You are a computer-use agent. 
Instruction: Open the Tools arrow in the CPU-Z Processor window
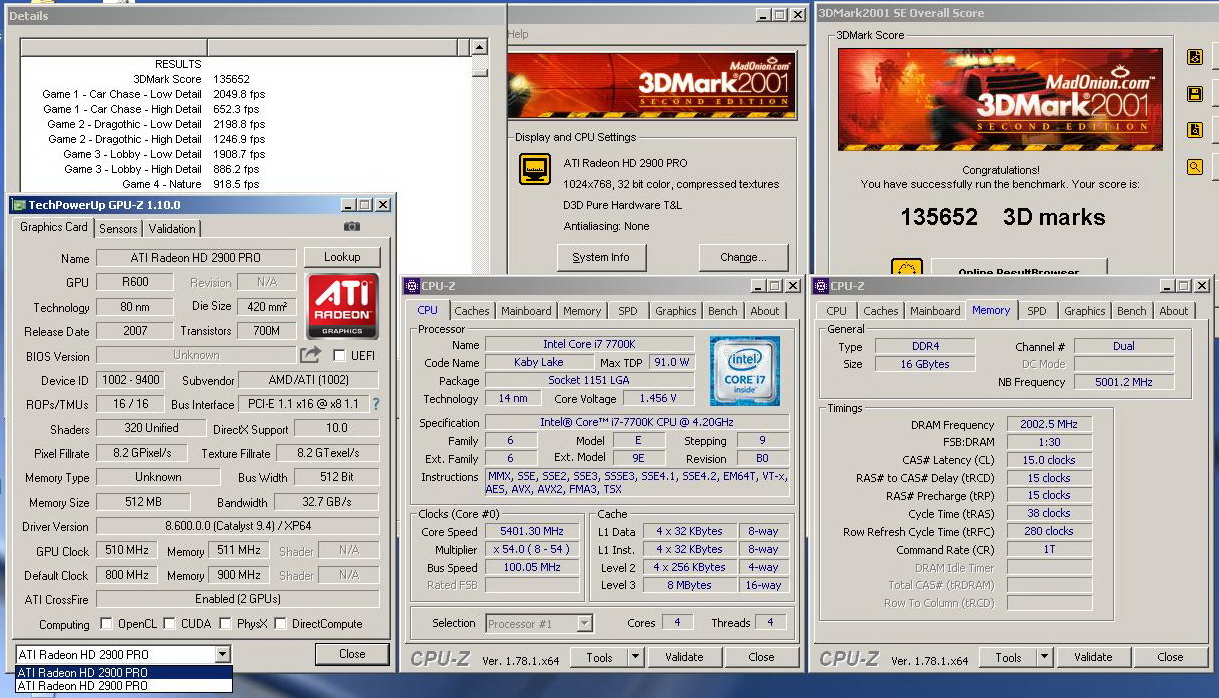tap(635, 657)
